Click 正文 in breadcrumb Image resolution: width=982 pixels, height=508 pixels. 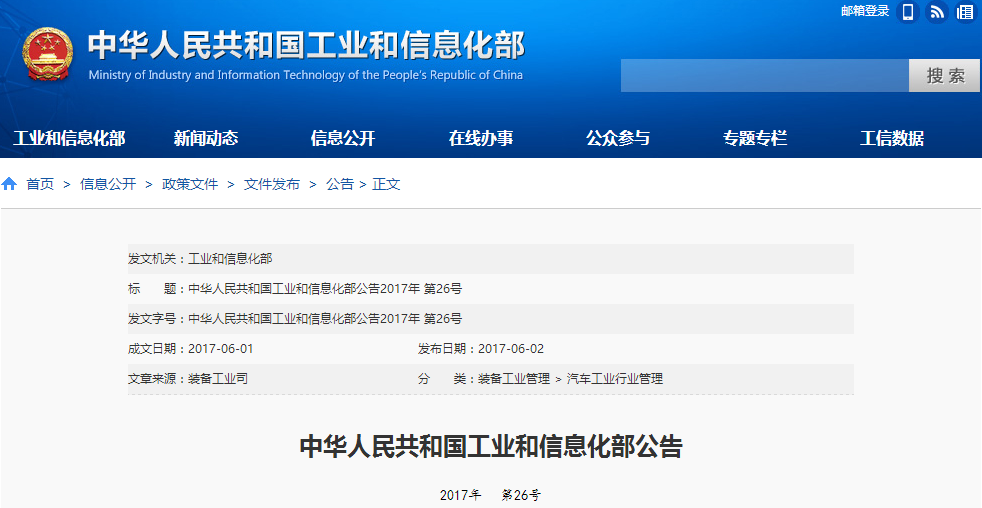(x=386, y=184)
